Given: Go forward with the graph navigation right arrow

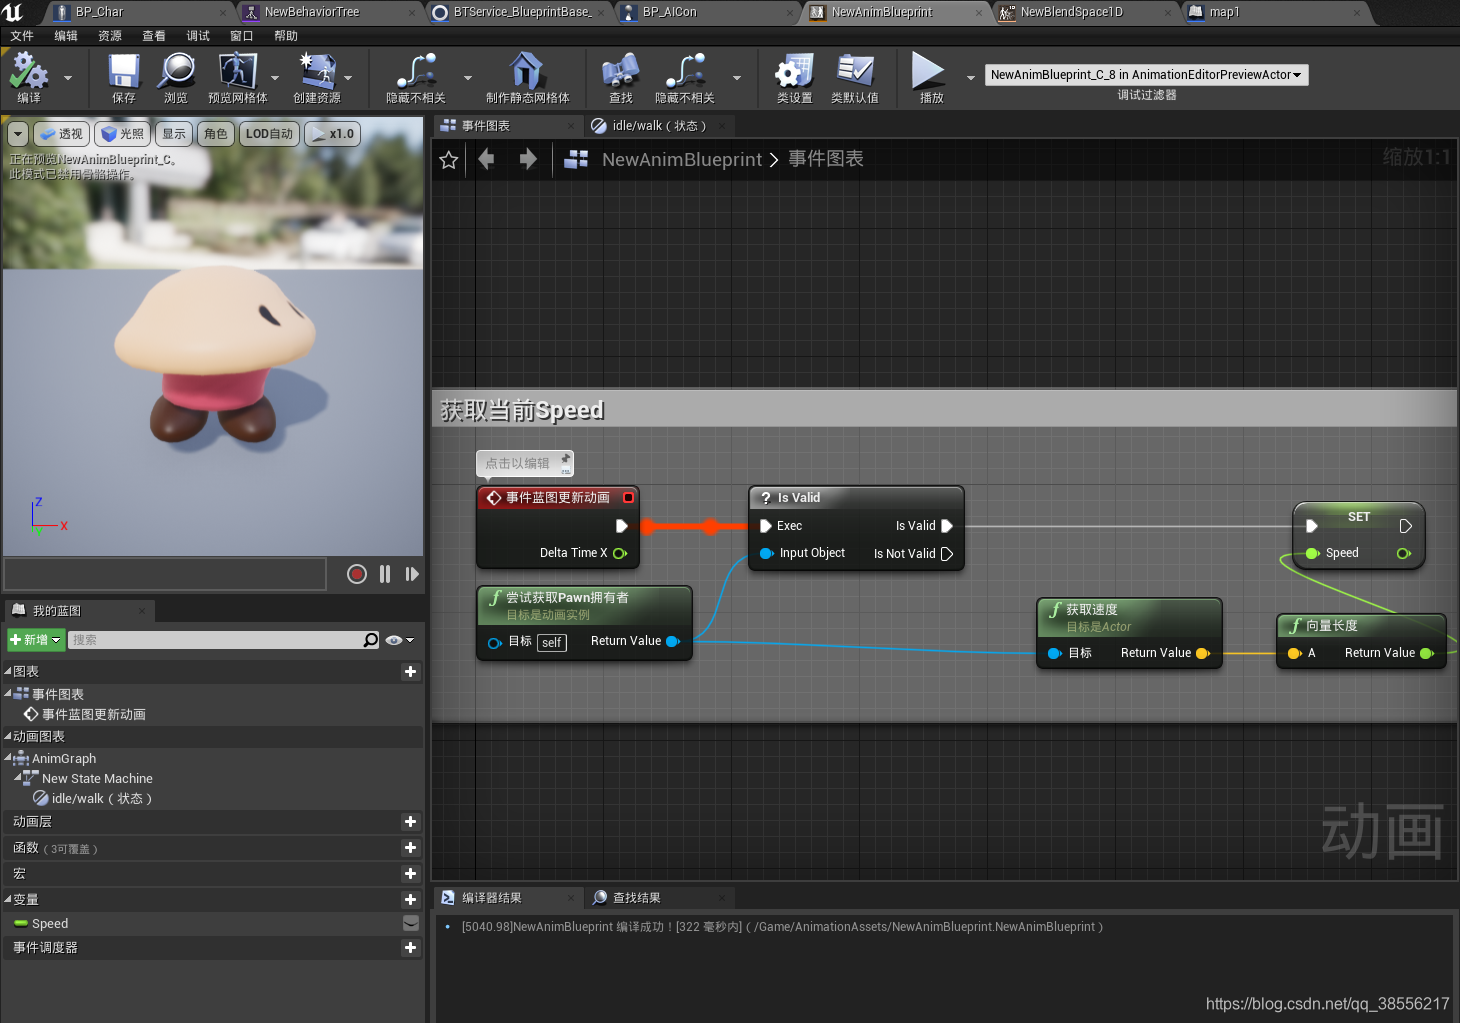Looking at the screenshot, I should tap(528, 159).
